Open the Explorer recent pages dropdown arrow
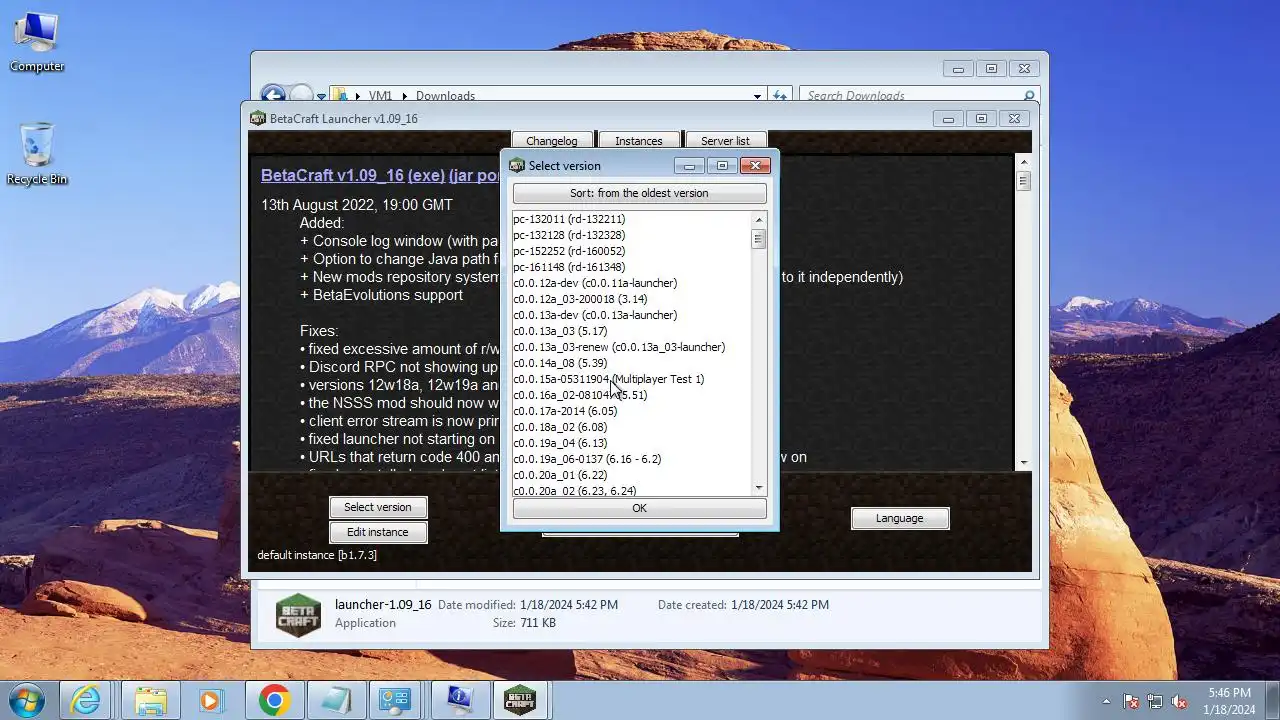 [321, 97]
